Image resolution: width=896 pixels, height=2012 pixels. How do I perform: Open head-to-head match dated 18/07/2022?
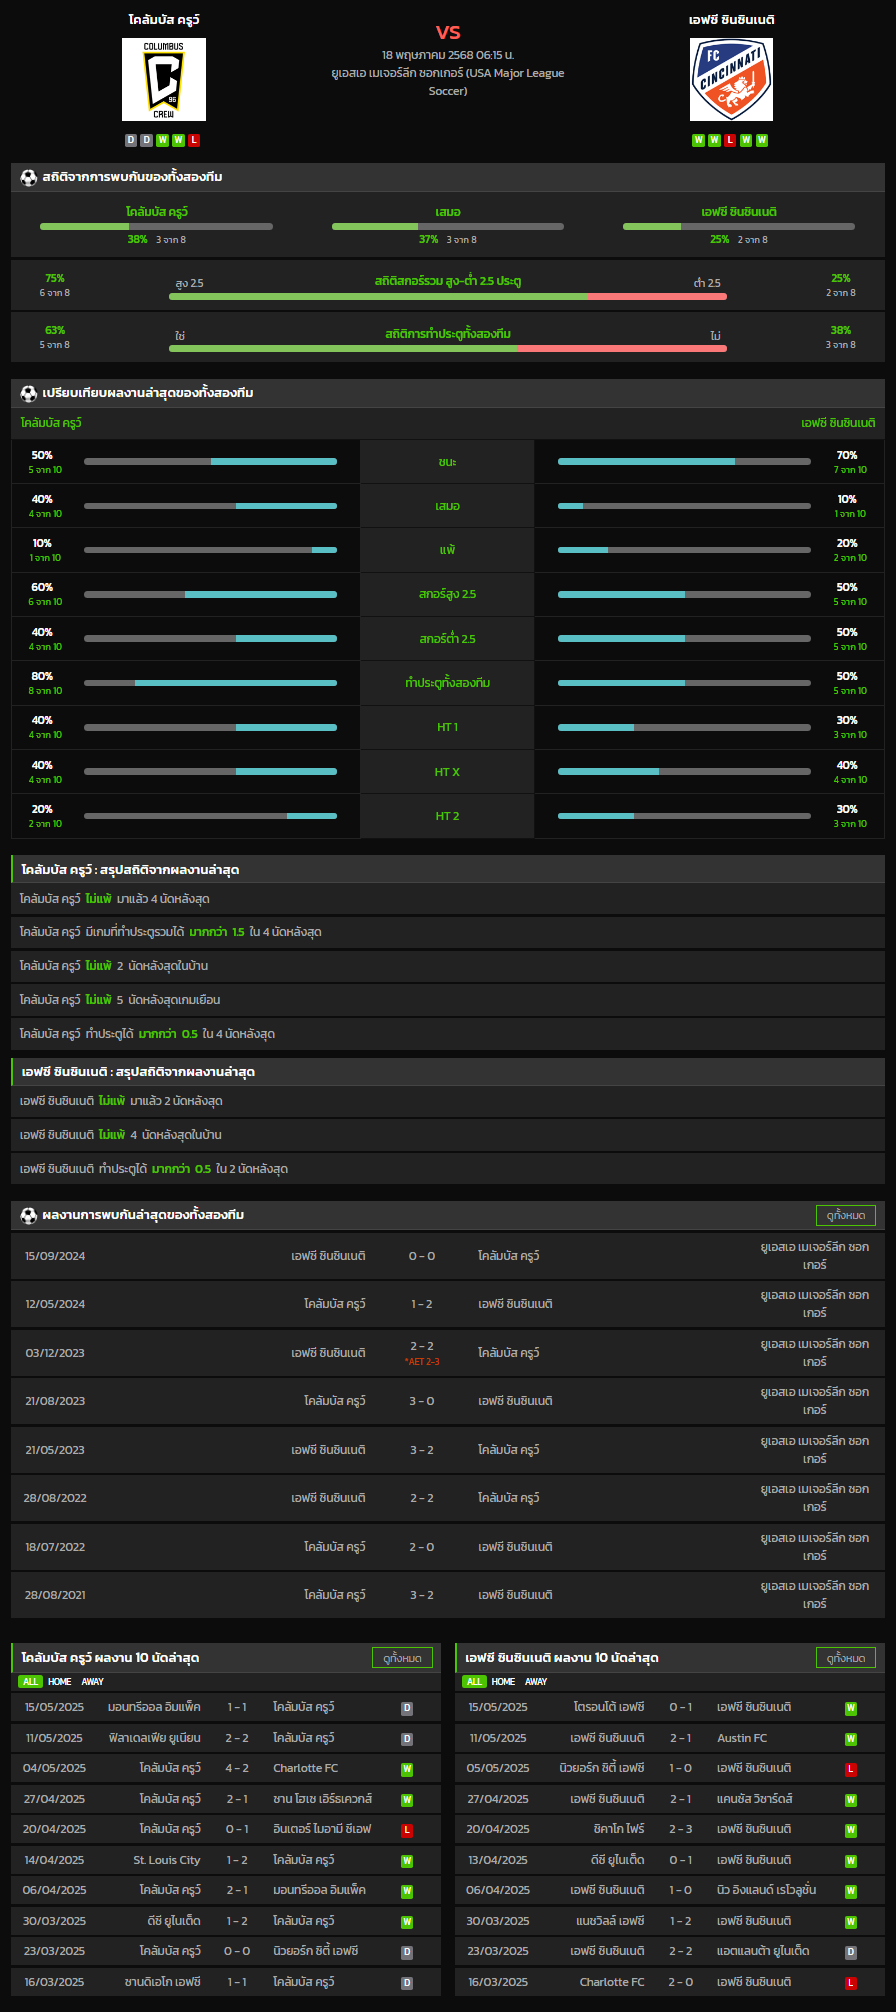click(448, 1547)
